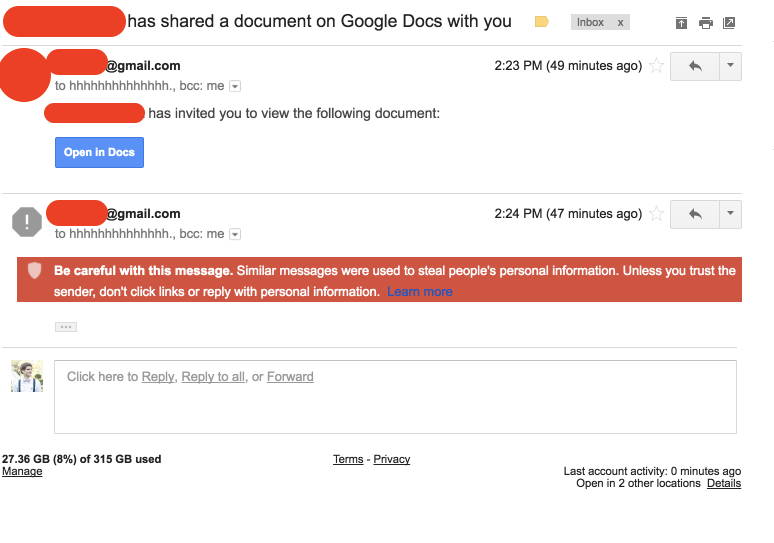Open more options for second message
This screenshot has width=774, height=543.
click(730, 213)
